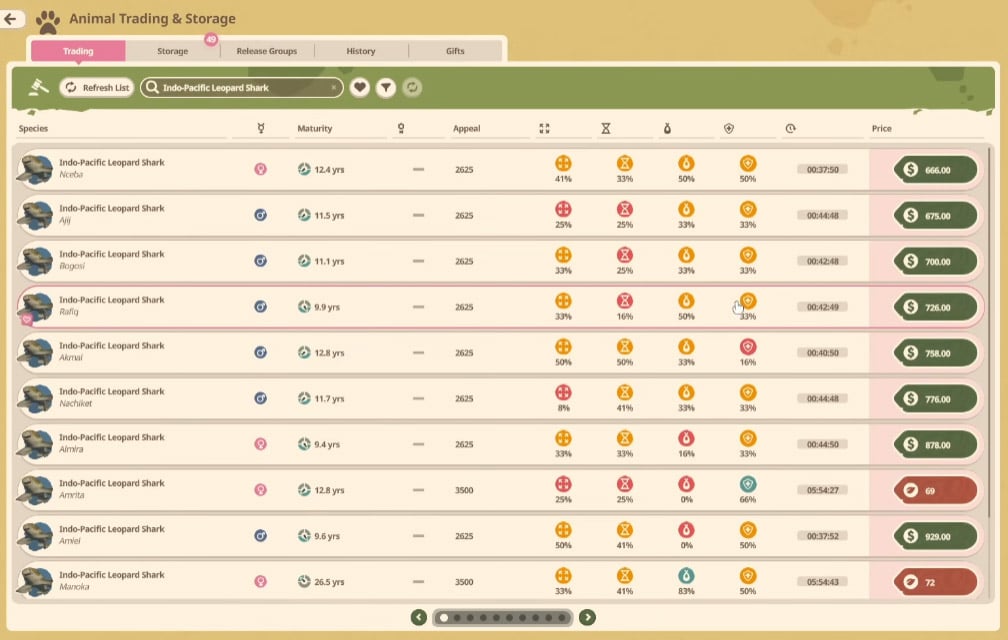Buy Amrita for 69 conservation credits
The width and height of the screenshot is (1008, 640).
click(x=935, y=490)
